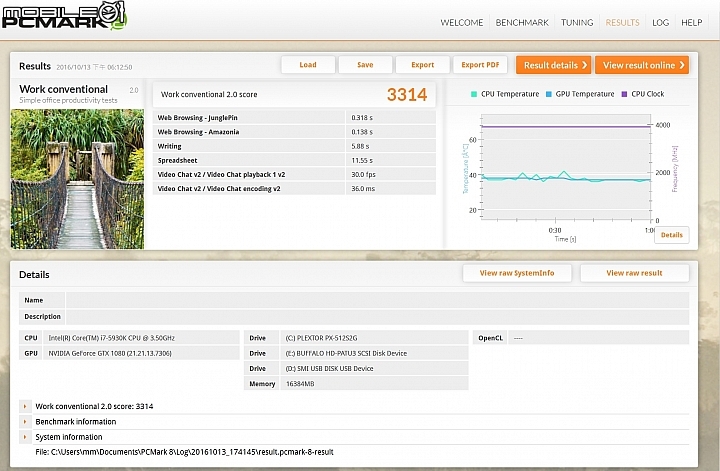Click the chevron on Result details button
Image resolution: width=720 pixels, height=471 pixels.
pyautogui.click(x=585, y=65)
